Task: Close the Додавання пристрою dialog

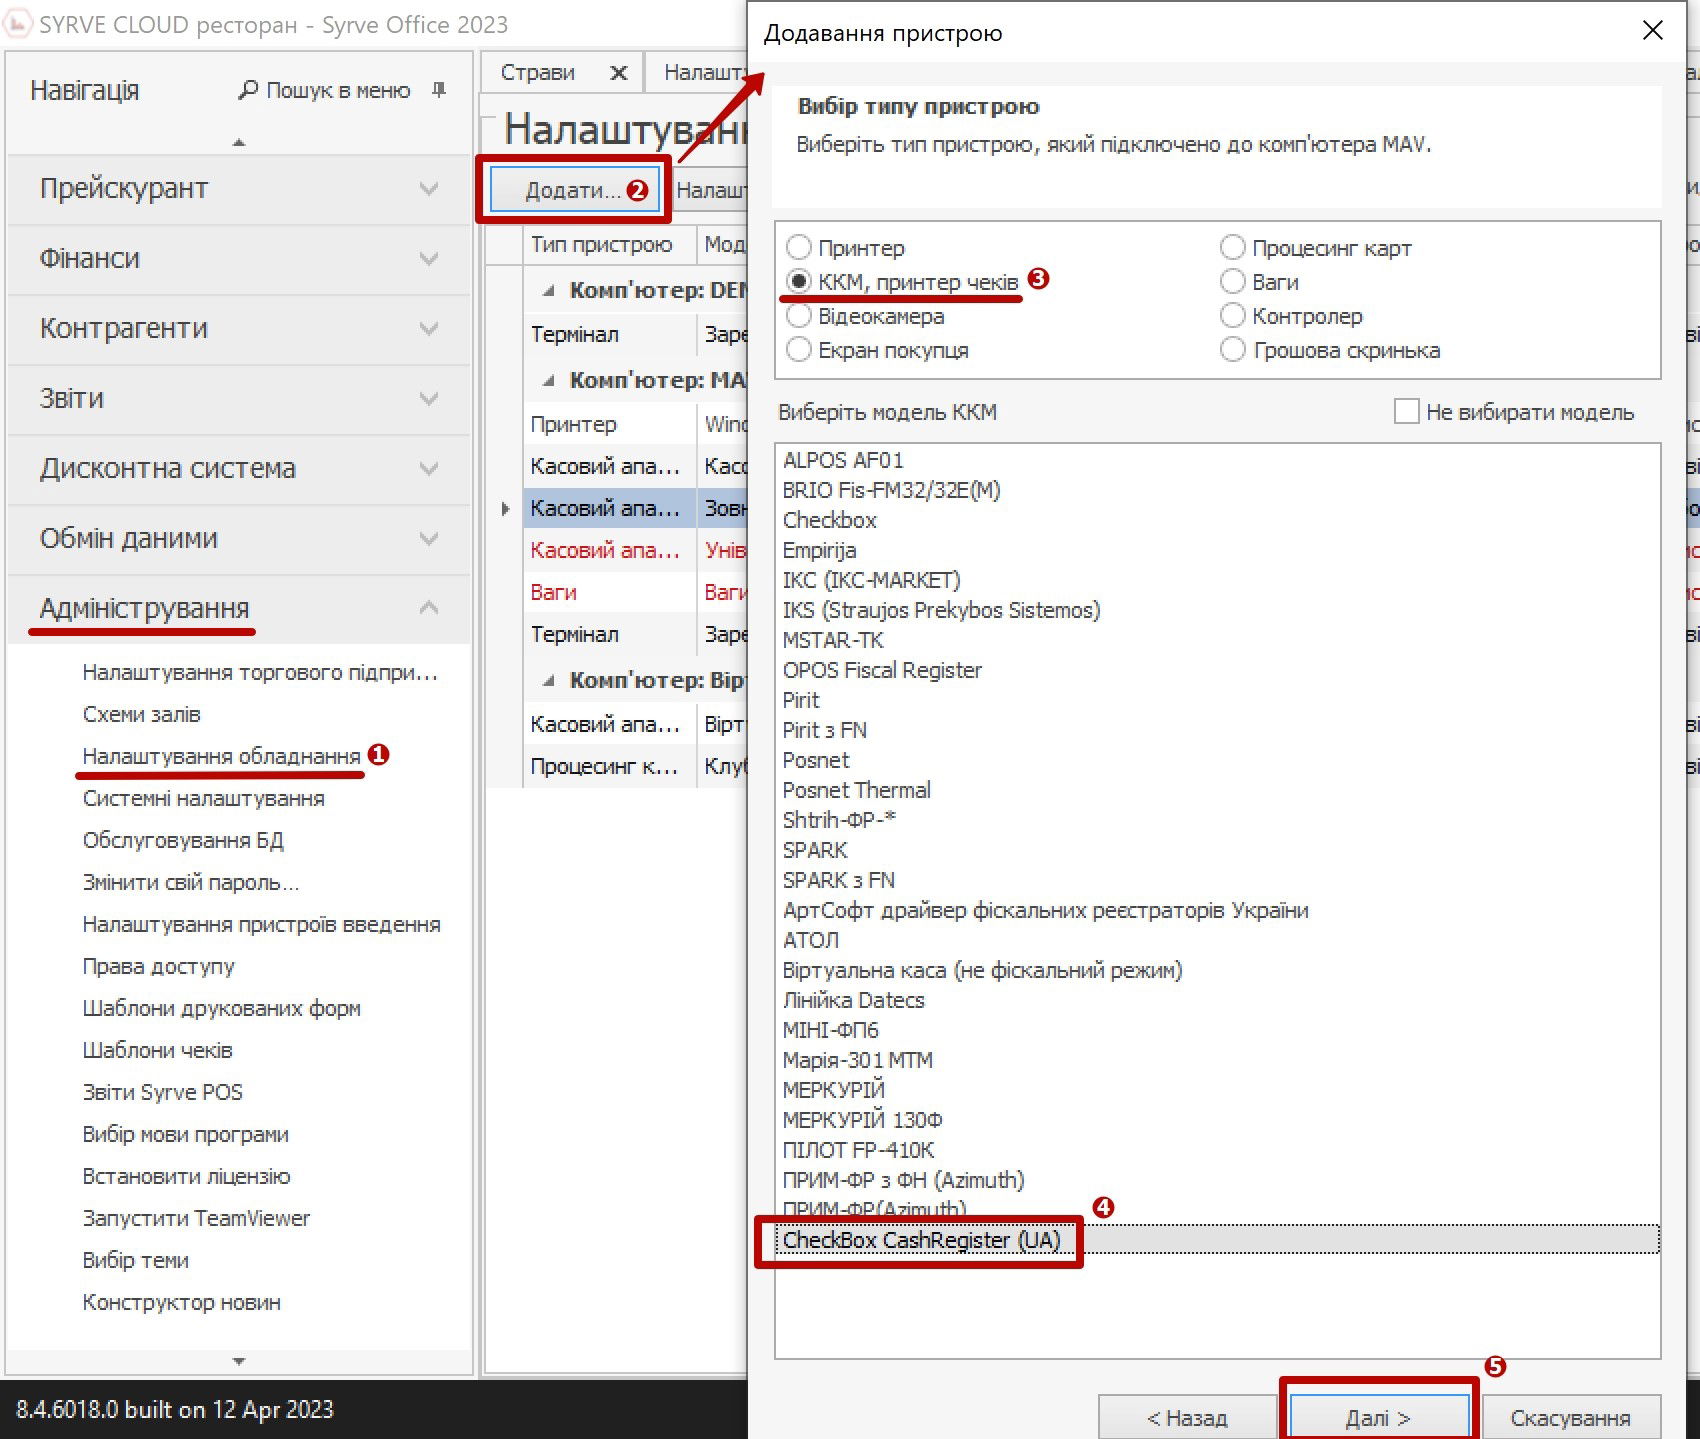Action: click(1652, 31)
